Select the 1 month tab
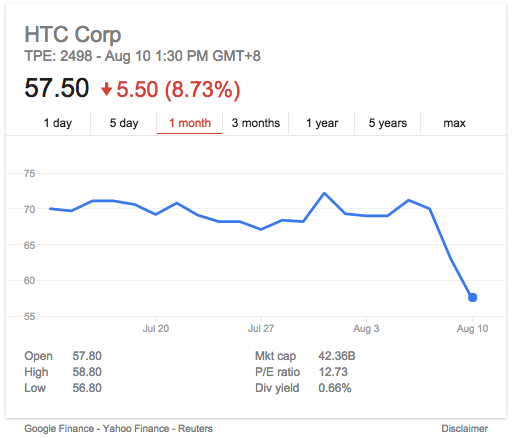The height and width of the screenshot is (438, 515). (x=190, y=123)
